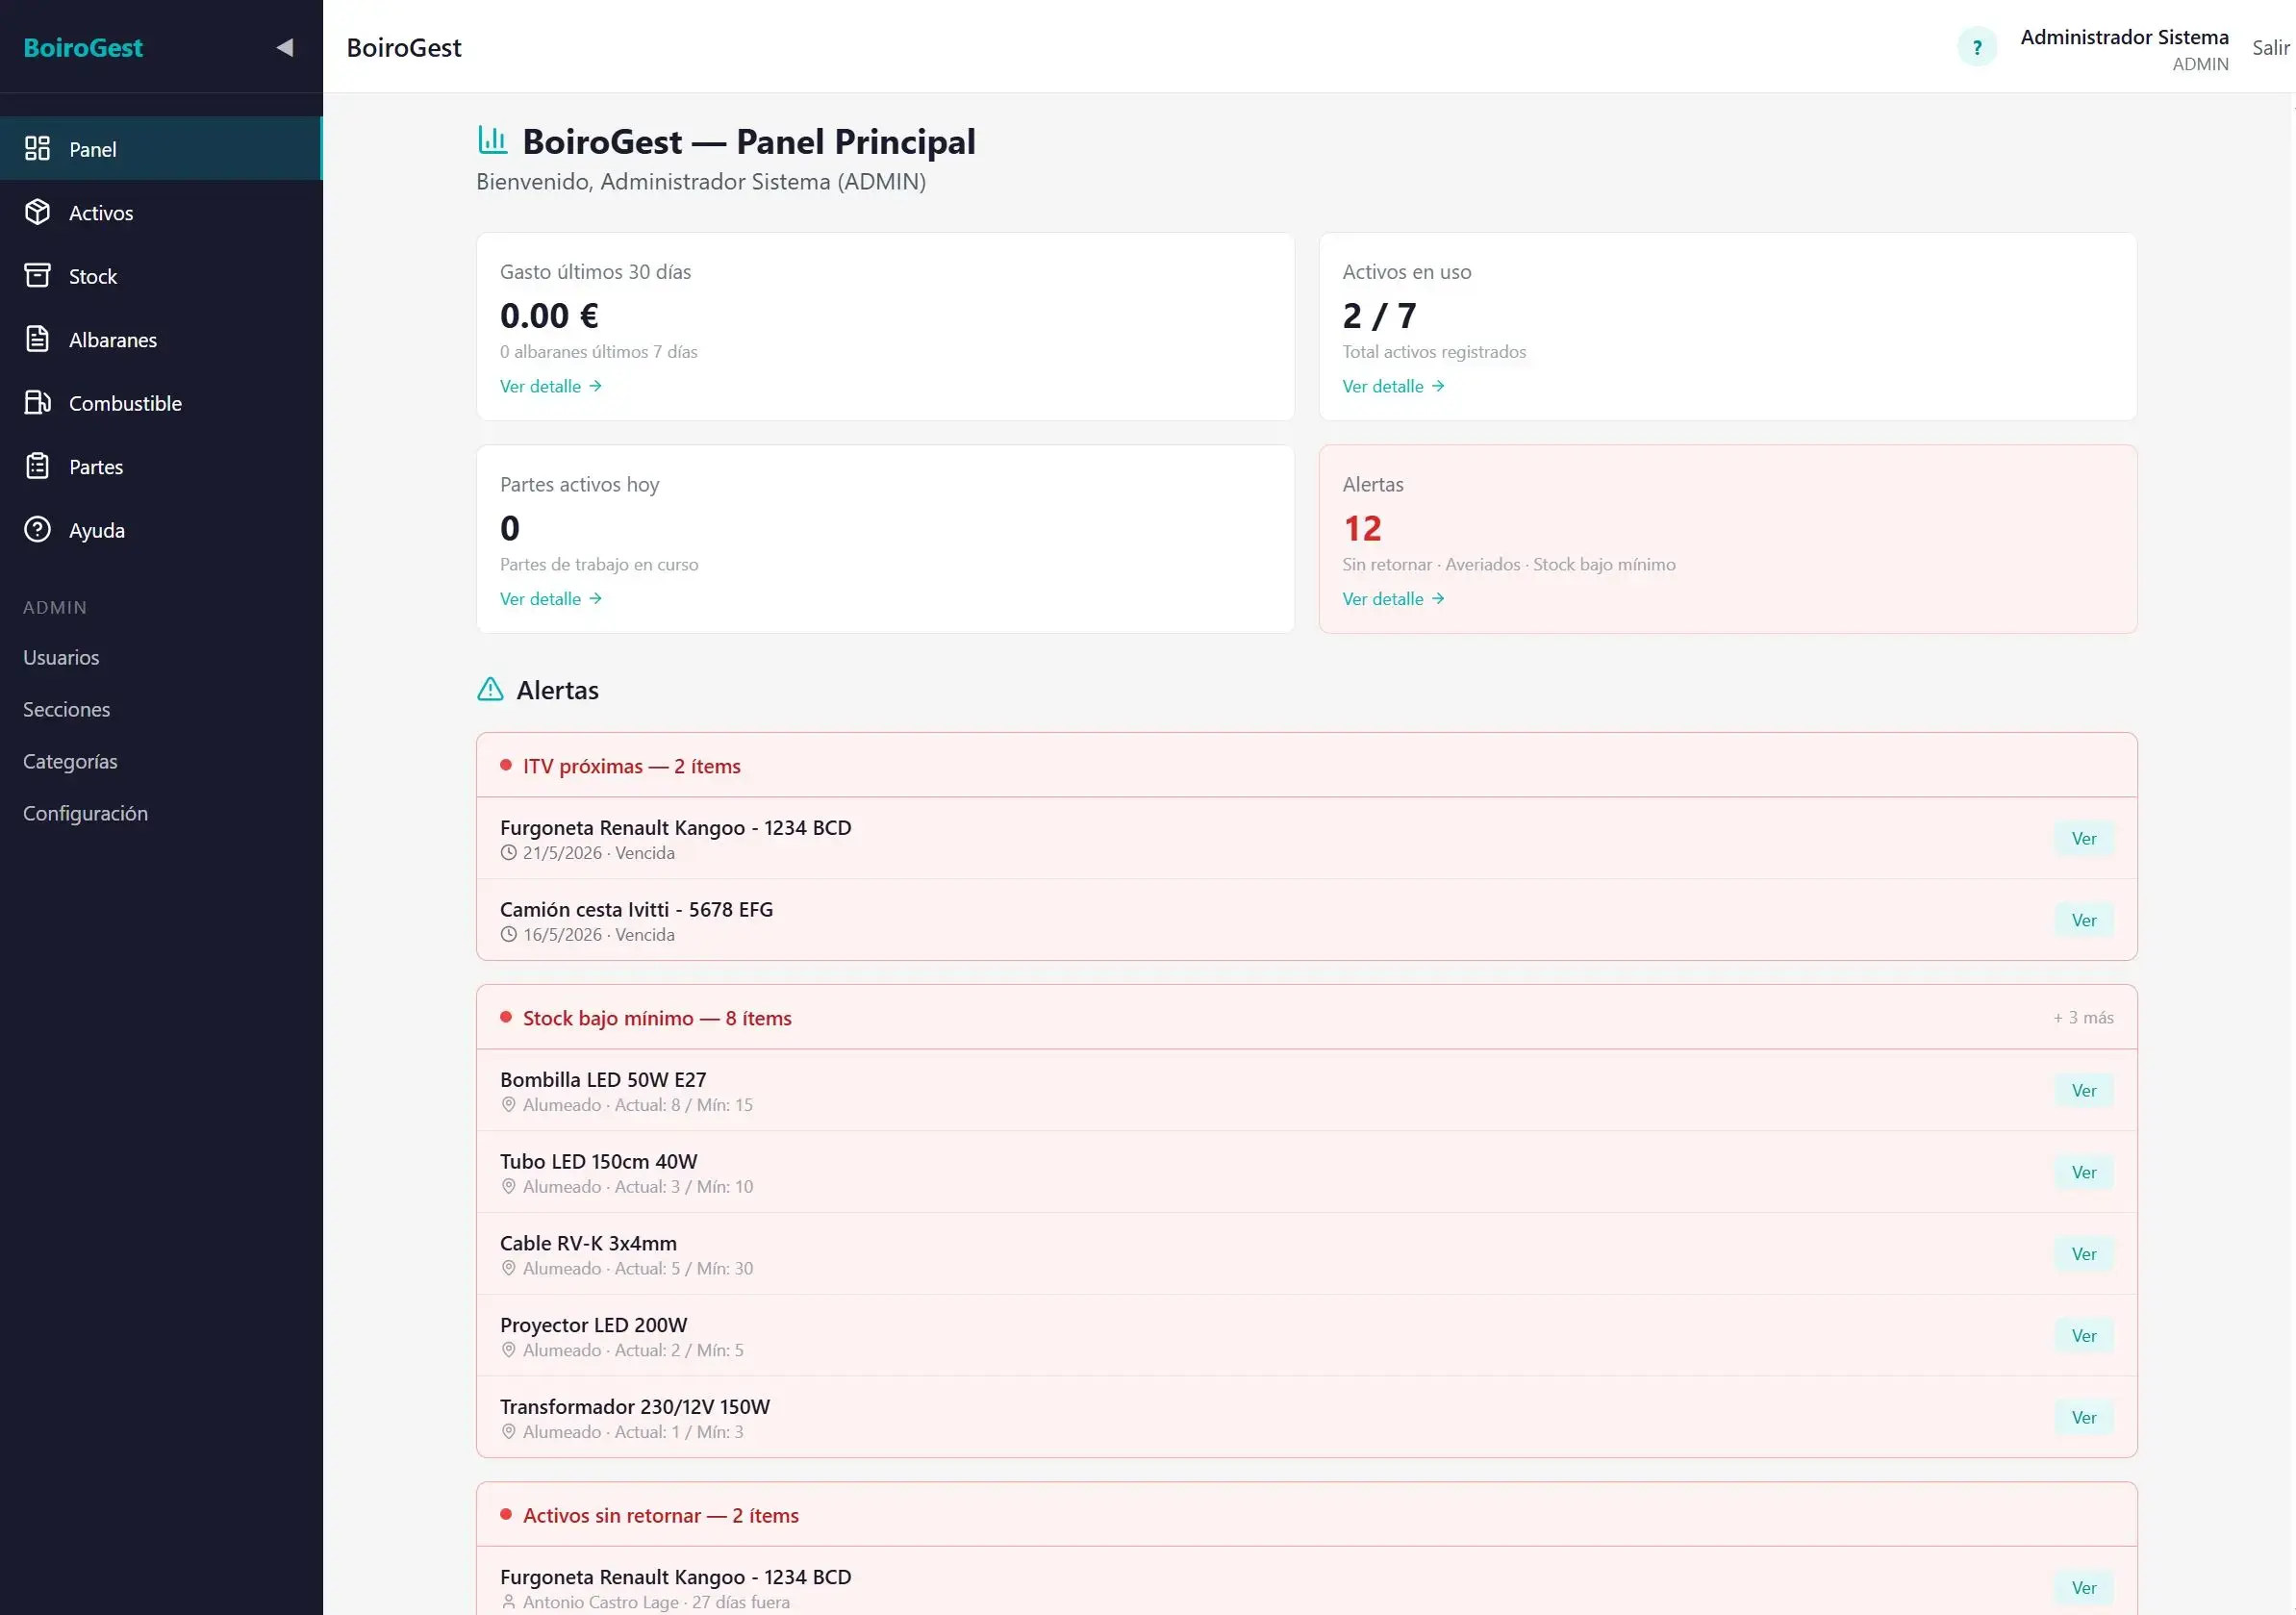The image size is (2296, 1615).
Task: Click Ver for Bombilla LED 50W E27
Action: [2084, 1090]
